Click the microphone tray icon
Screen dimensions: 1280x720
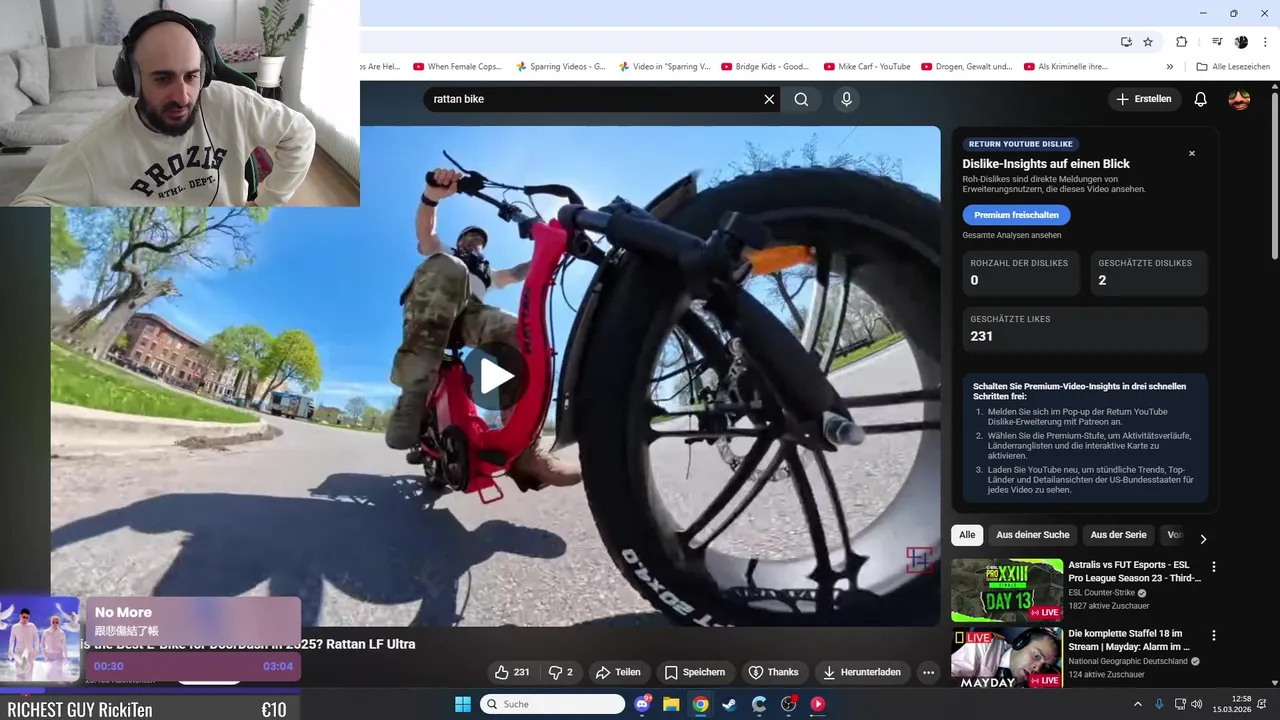1160,704
